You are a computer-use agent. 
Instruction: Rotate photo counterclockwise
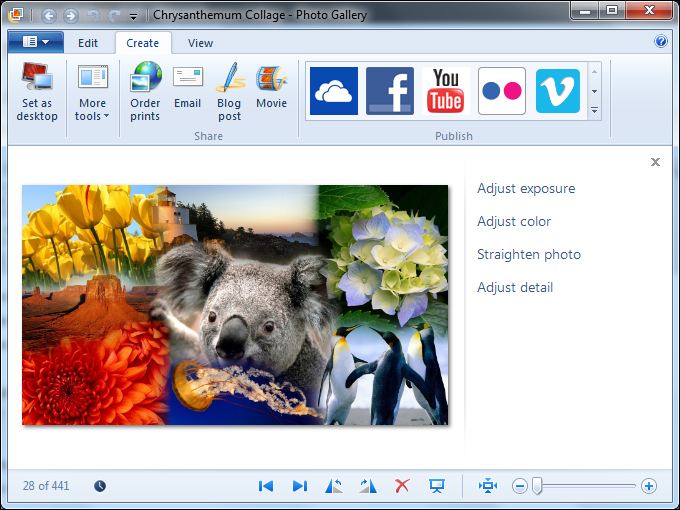(333, 486)
